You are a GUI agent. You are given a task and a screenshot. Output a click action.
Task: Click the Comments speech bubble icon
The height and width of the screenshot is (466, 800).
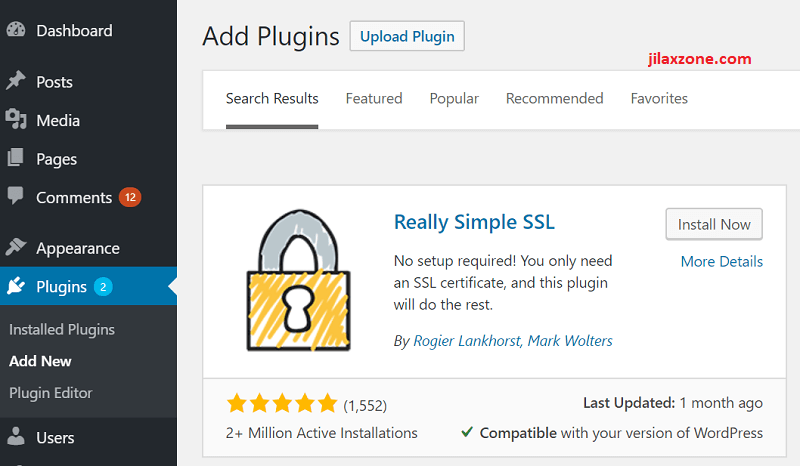coord(16,195)
